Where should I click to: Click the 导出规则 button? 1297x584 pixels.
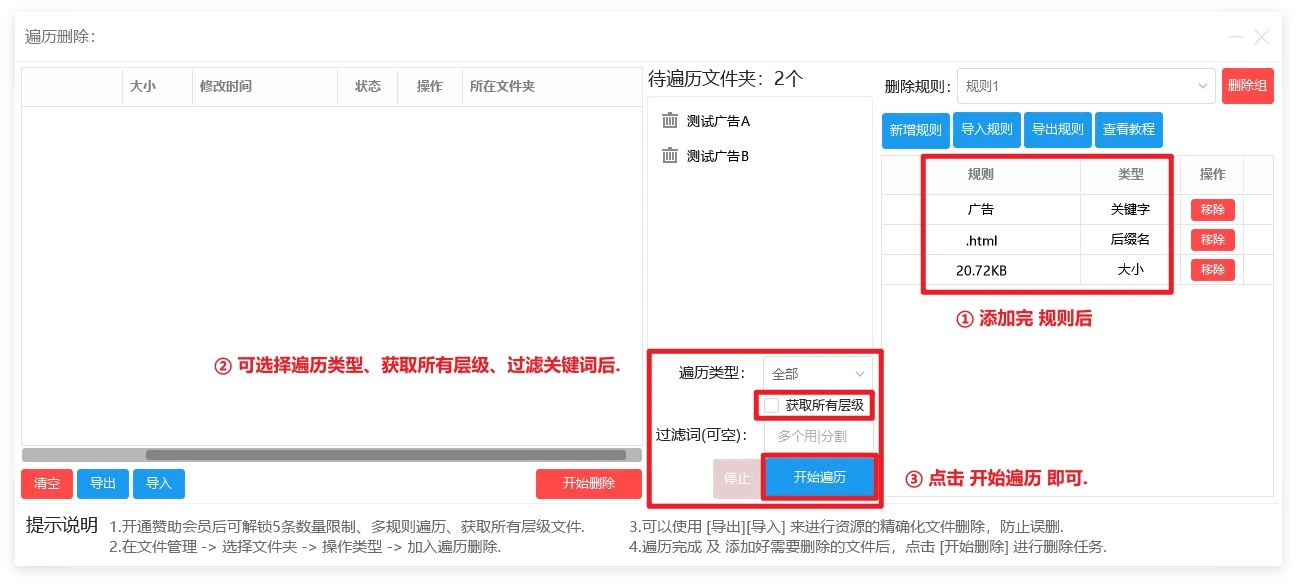point(1057,130)
